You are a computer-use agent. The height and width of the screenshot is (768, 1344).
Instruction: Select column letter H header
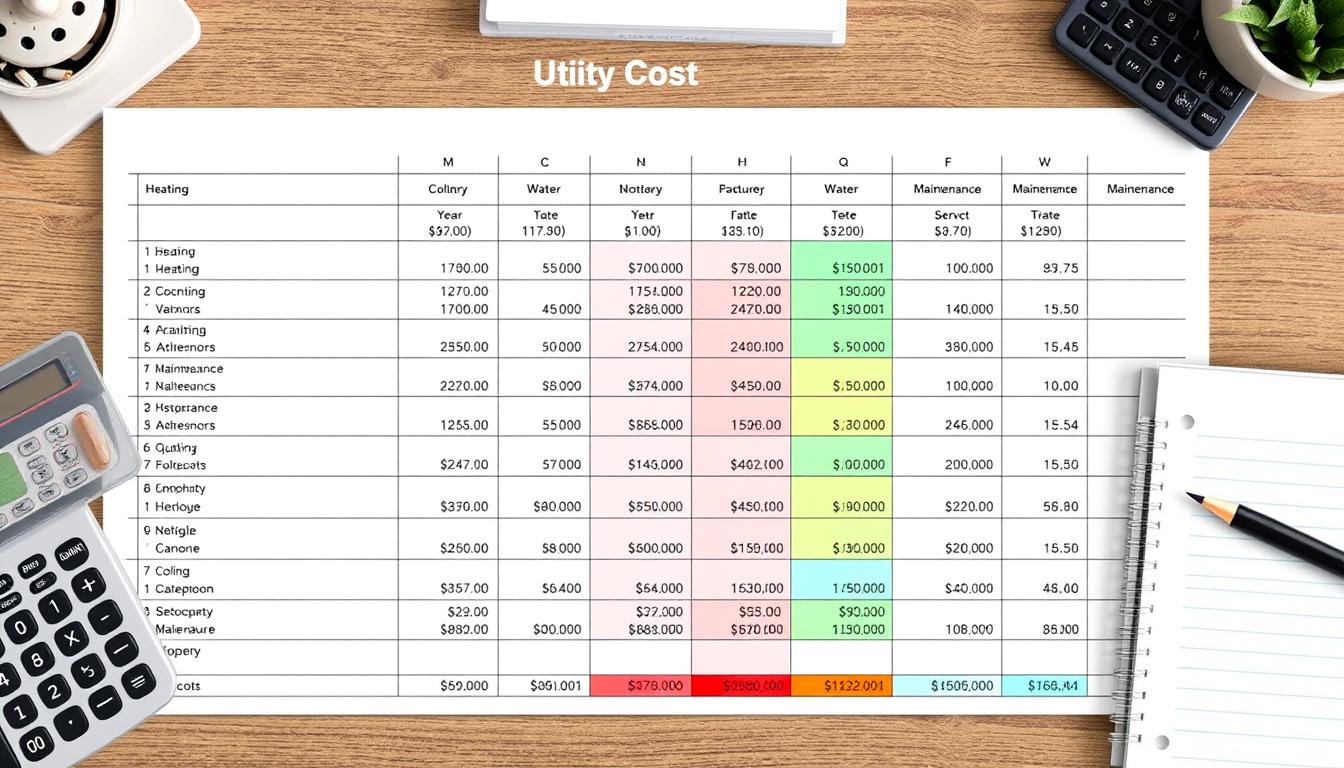[x=742, y=162]
